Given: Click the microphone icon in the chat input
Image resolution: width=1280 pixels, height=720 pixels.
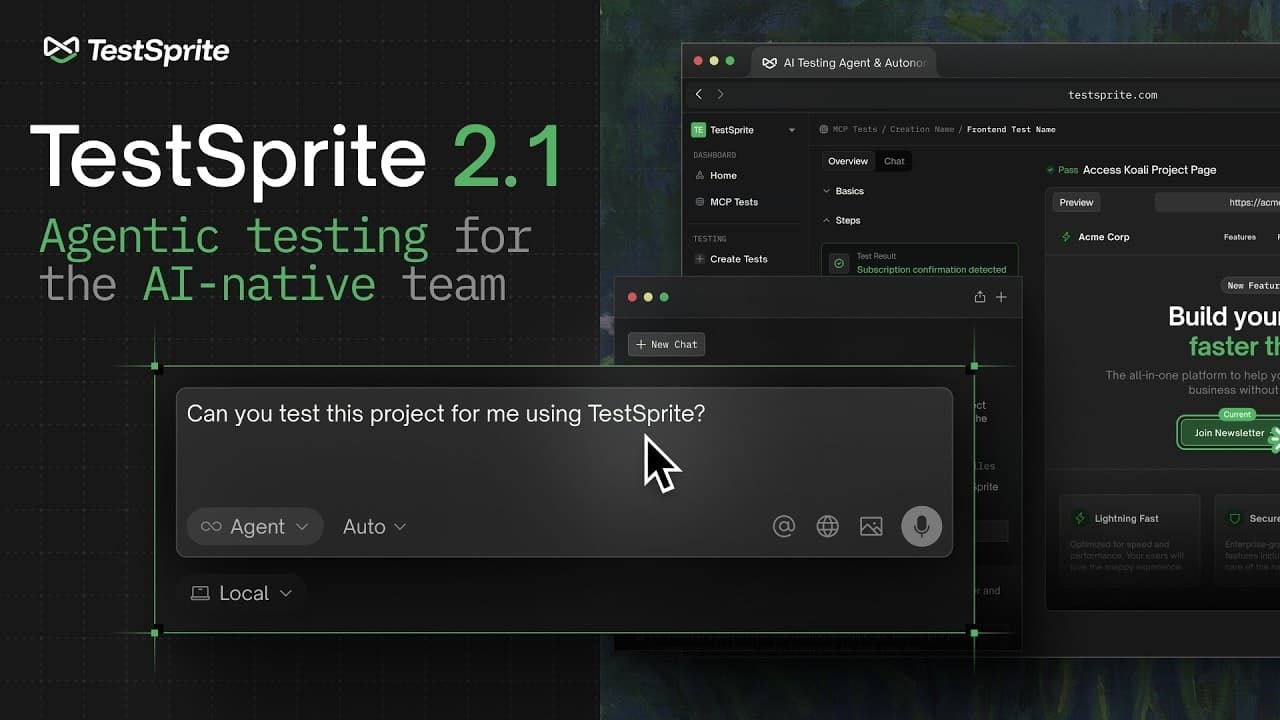Looking at the screenshot, I should [921, 525].
